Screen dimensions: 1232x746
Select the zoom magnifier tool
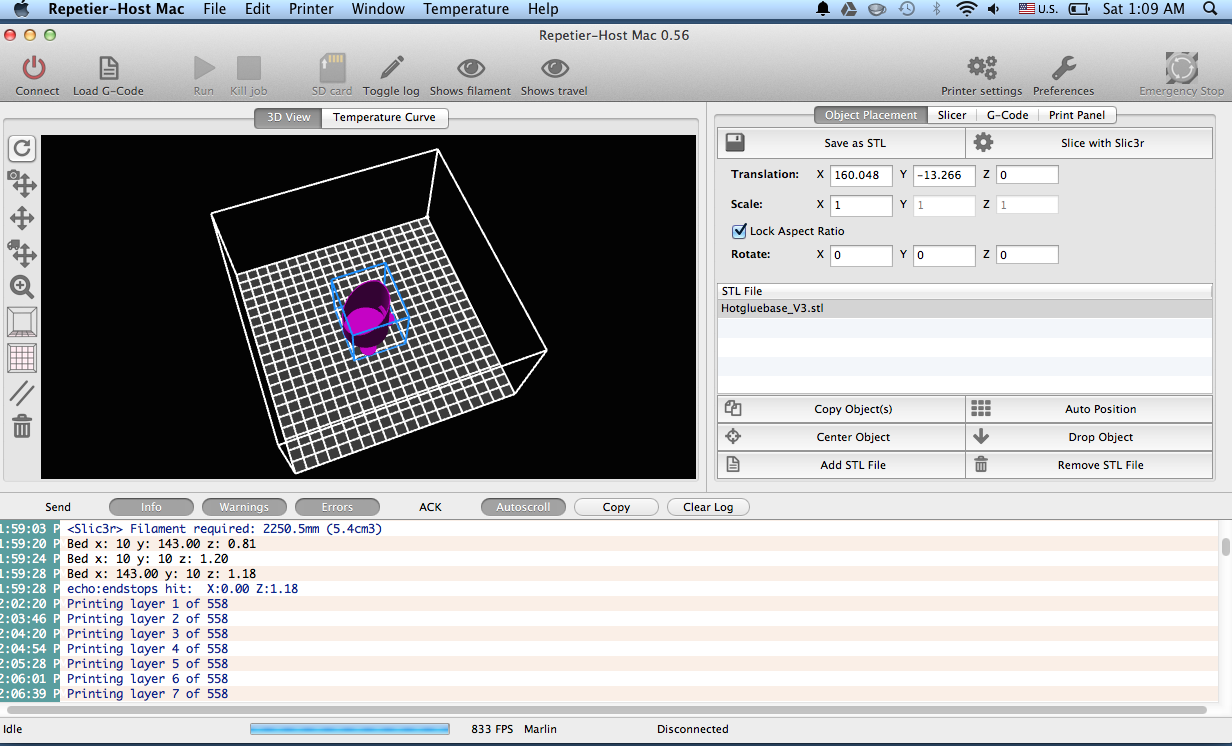(x=22, y=288)
